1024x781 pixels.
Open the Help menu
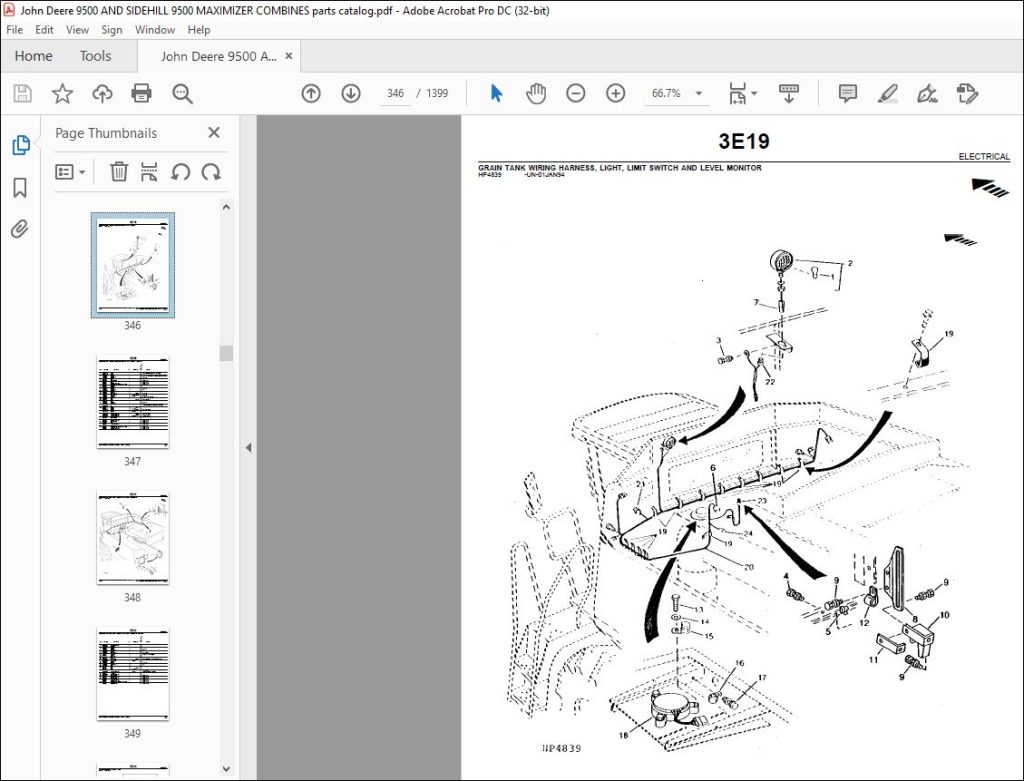coord(199,29)
